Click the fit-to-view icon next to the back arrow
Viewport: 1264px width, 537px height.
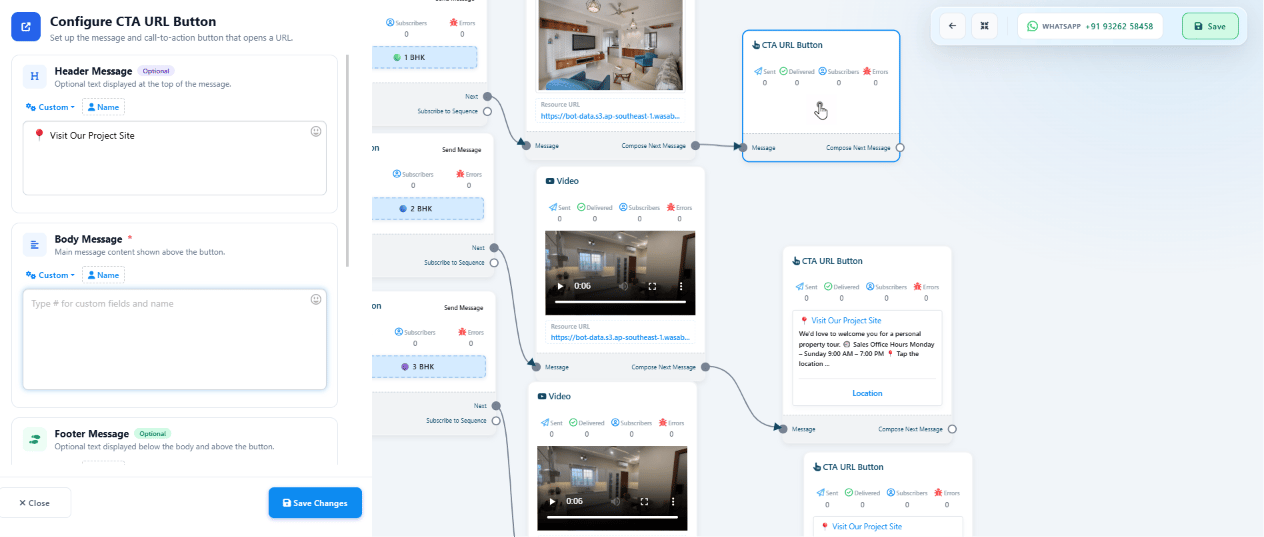(x=985, y=26)
